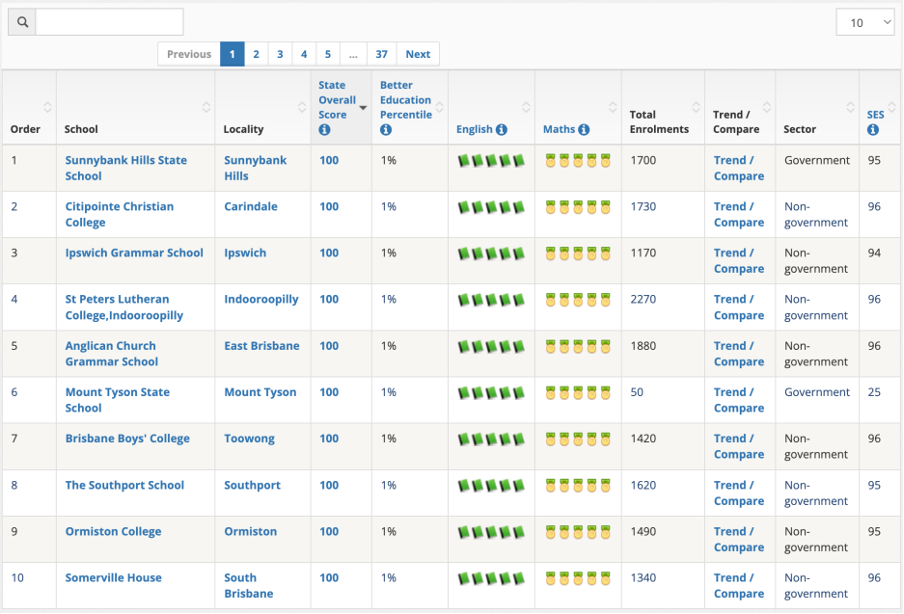The width and height of the screenshot is (904, 614).
Task: Sort the Sector column header
Action: coord(849,108)
